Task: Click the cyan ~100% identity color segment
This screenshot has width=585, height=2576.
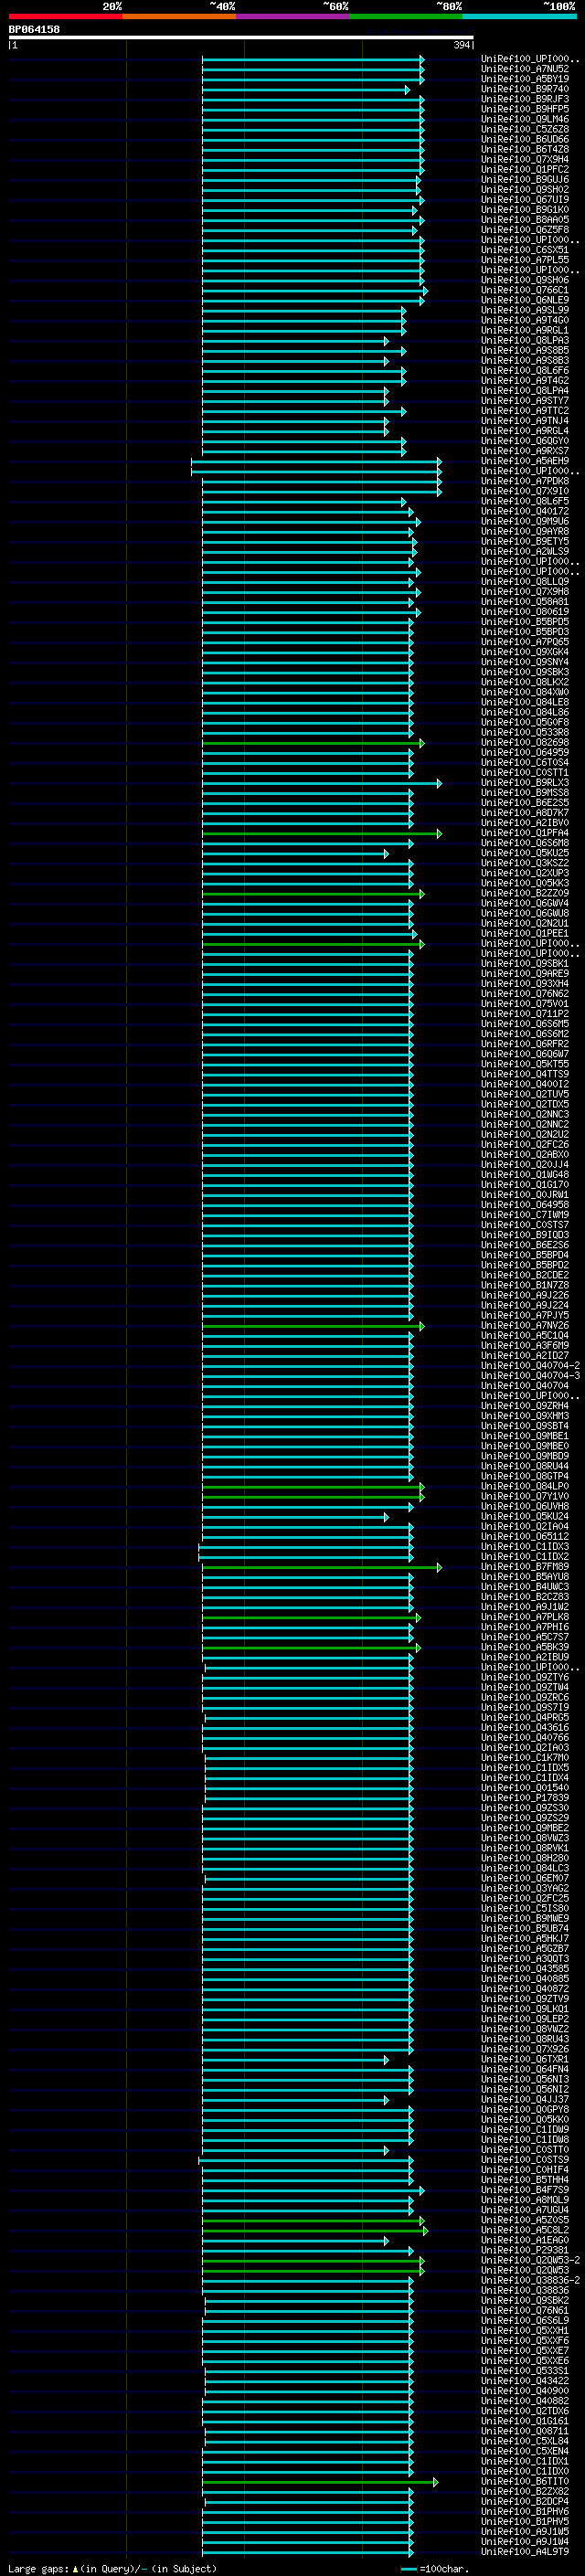Action: click(x=519, y=17)
